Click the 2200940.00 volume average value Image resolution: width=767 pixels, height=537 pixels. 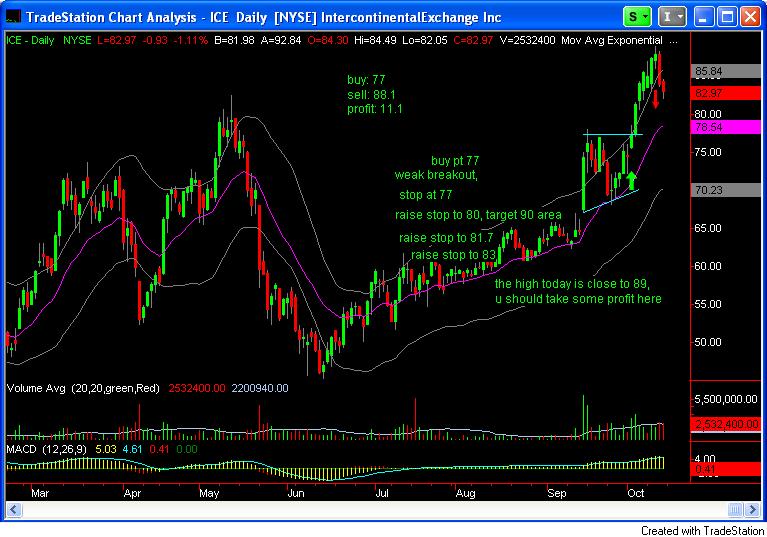point(260,388)
